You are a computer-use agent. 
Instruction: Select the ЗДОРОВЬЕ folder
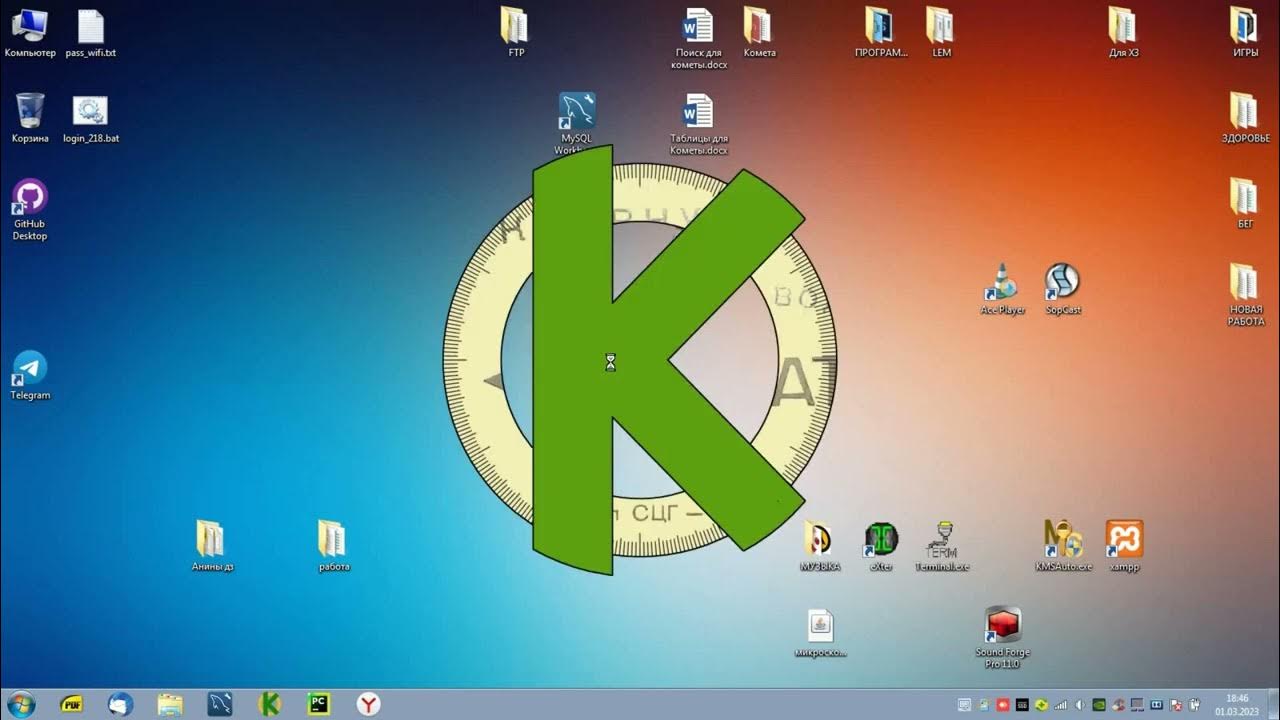tap(1245, 118)
